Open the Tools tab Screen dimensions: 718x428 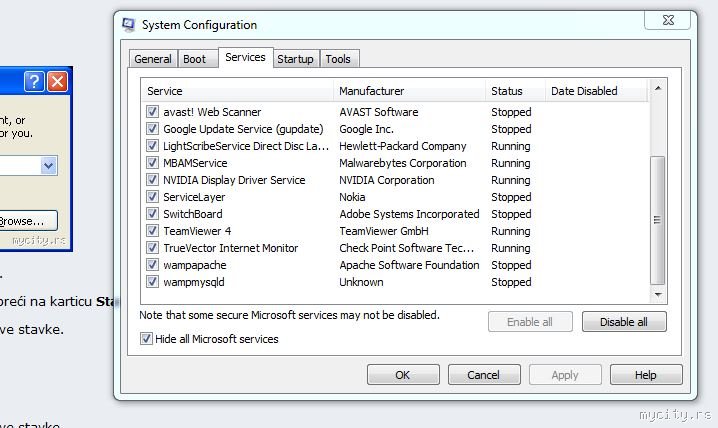(x=338, y=59)
